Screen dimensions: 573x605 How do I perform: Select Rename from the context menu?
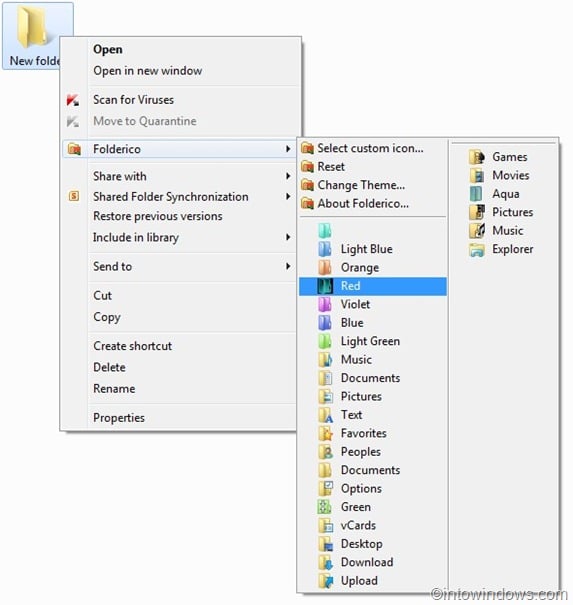(x=114, y=389)
